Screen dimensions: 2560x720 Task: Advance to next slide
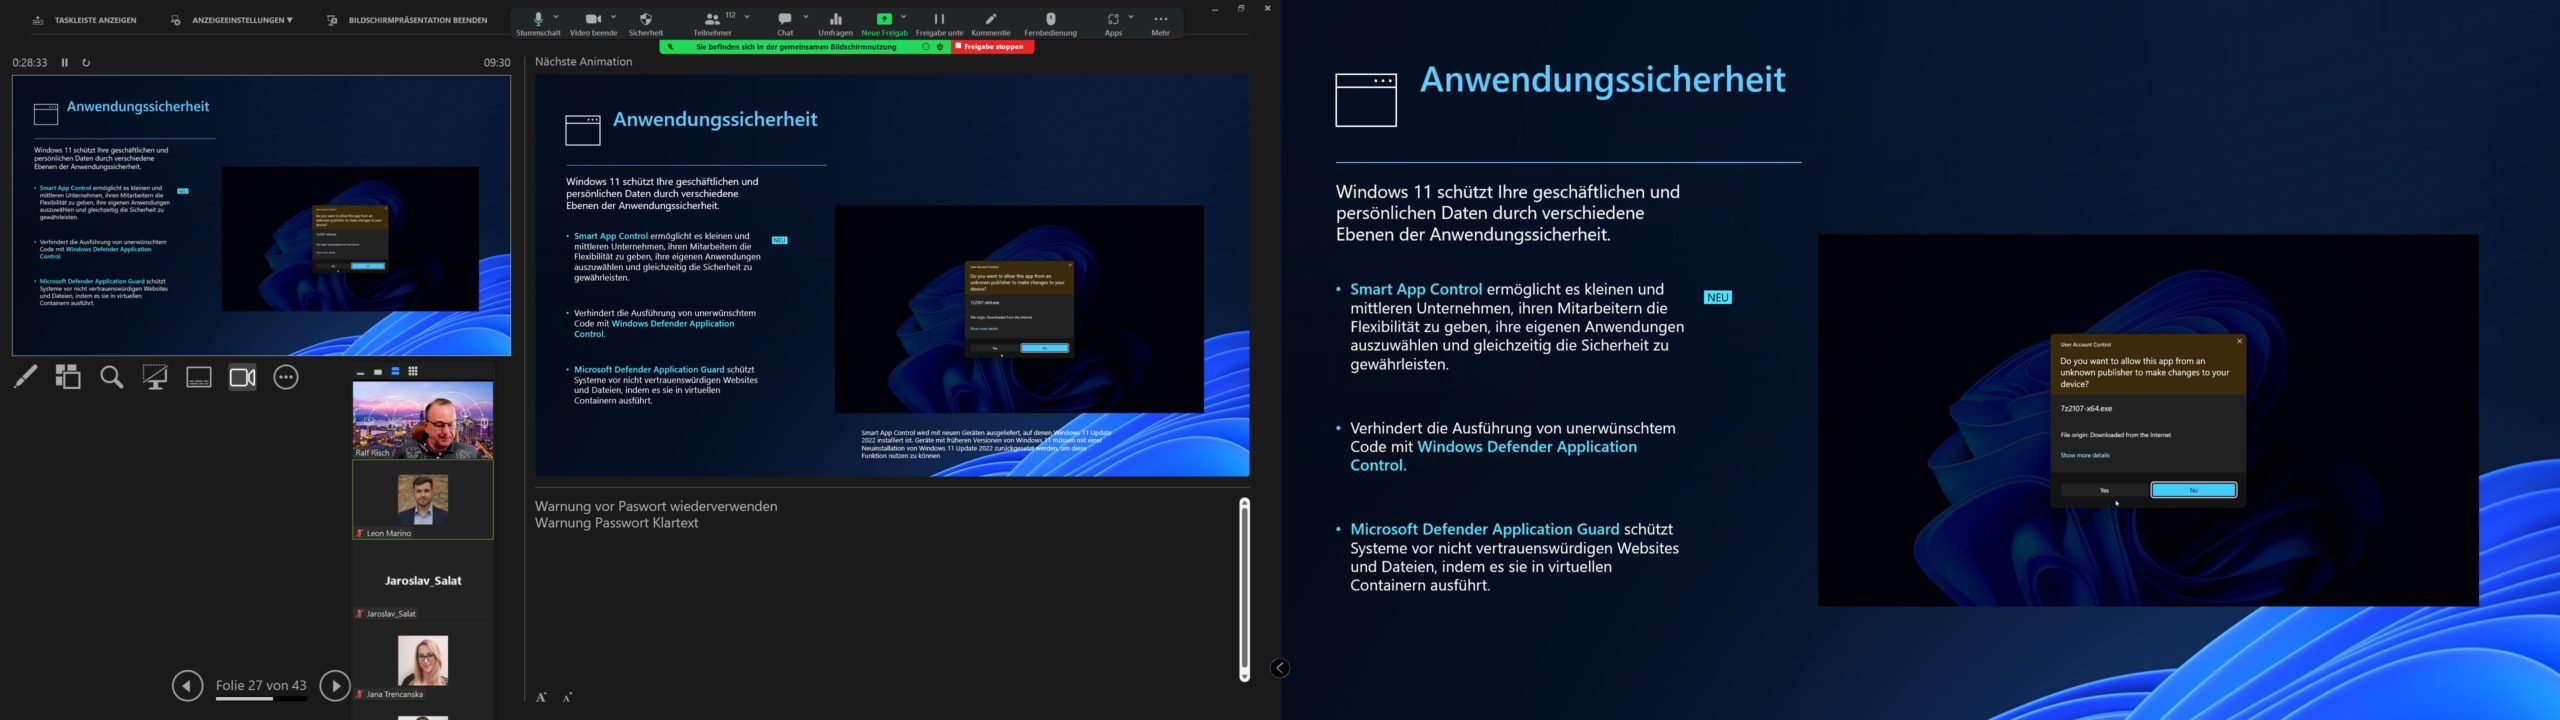point(335,685)
